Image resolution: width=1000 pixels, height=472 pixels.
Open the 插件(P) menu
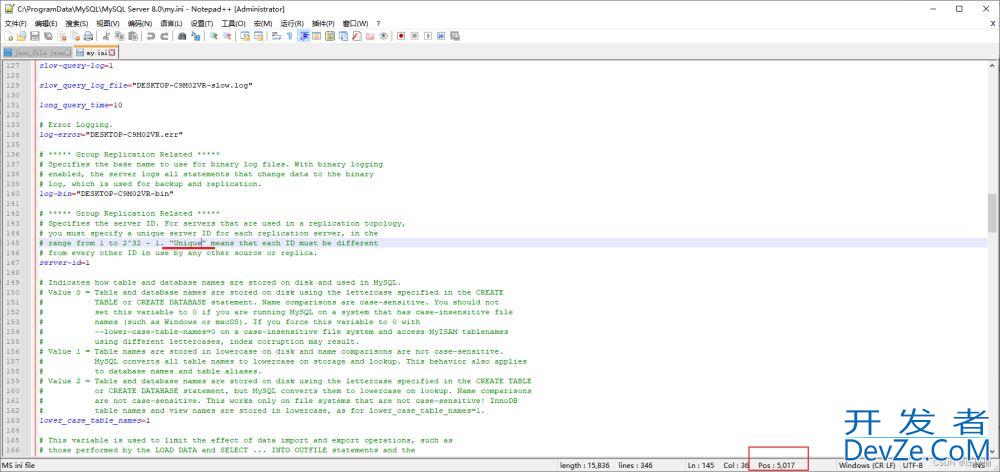(x=323, y=23)
